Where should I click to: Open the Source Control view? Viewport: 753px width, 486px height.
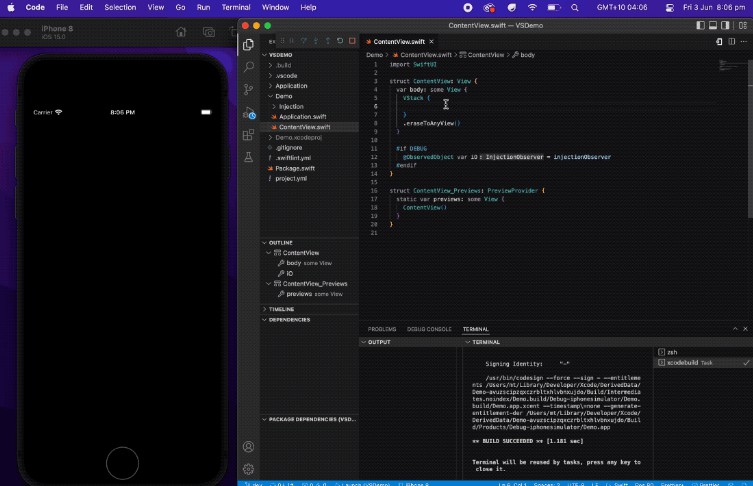(x=248, y=89)
